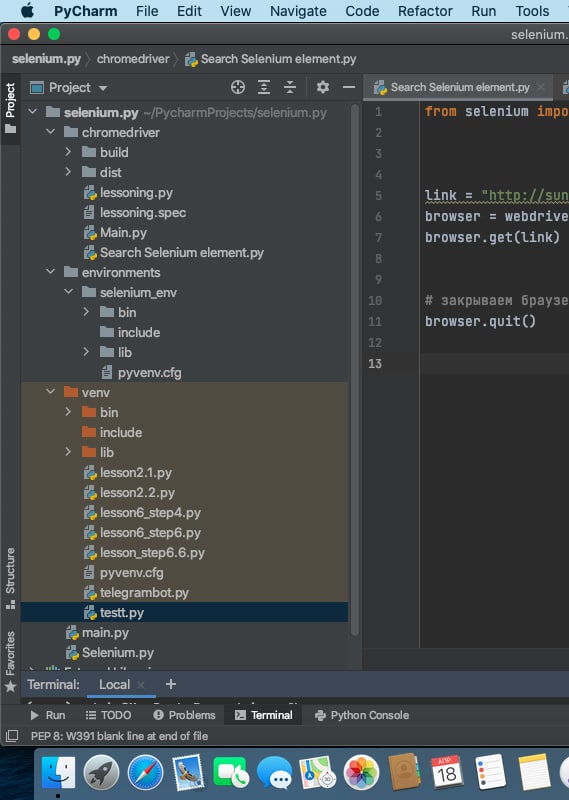The width and height of the screenshot is (569, 800).
Task: Open the Tools menu
Action: tap(532, 11)
